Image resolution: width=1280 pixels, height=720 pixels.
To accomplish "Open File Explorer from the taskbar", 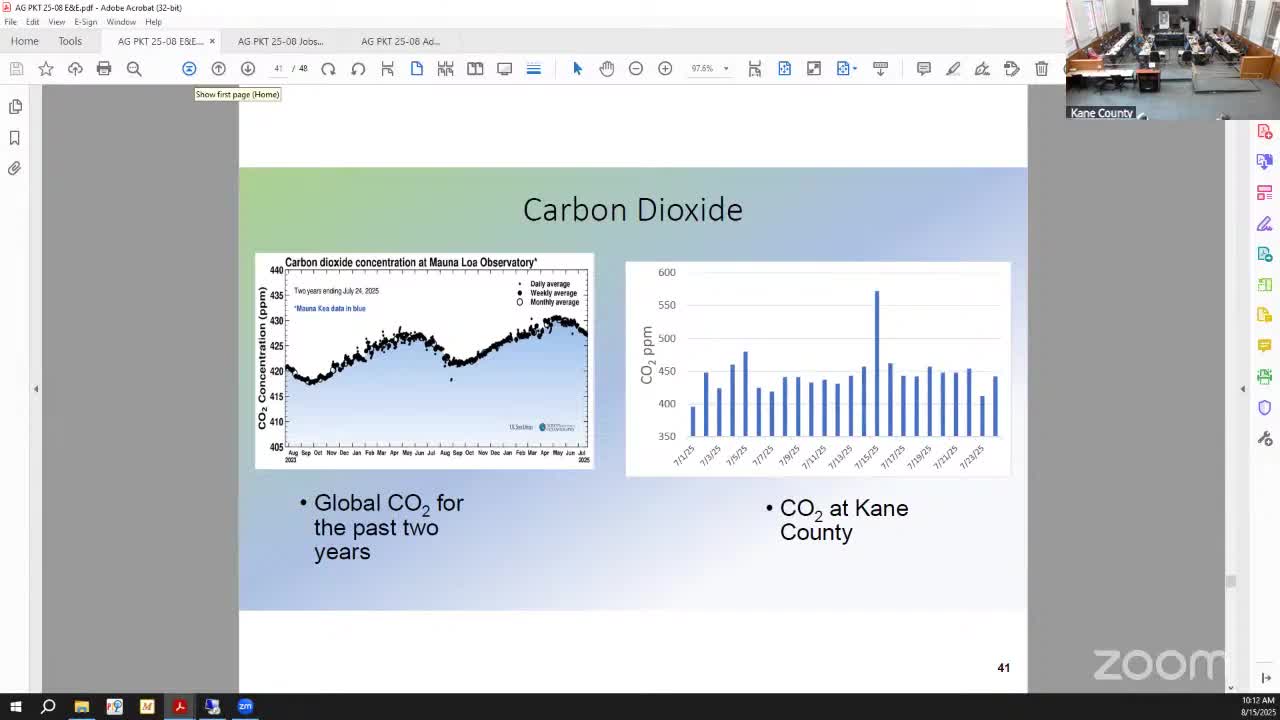I will click(82, 707).
